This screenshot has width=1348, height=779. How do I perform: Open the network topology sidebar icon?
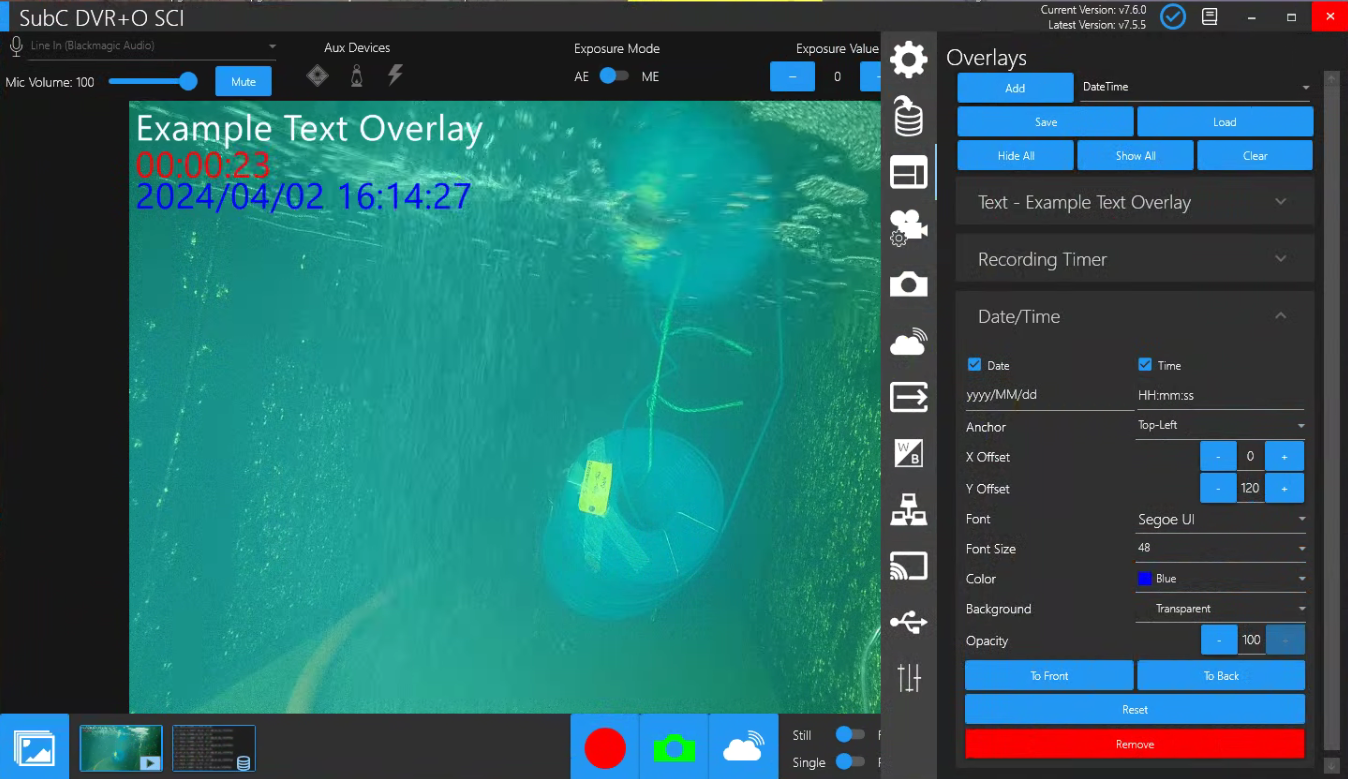[908, 512]
